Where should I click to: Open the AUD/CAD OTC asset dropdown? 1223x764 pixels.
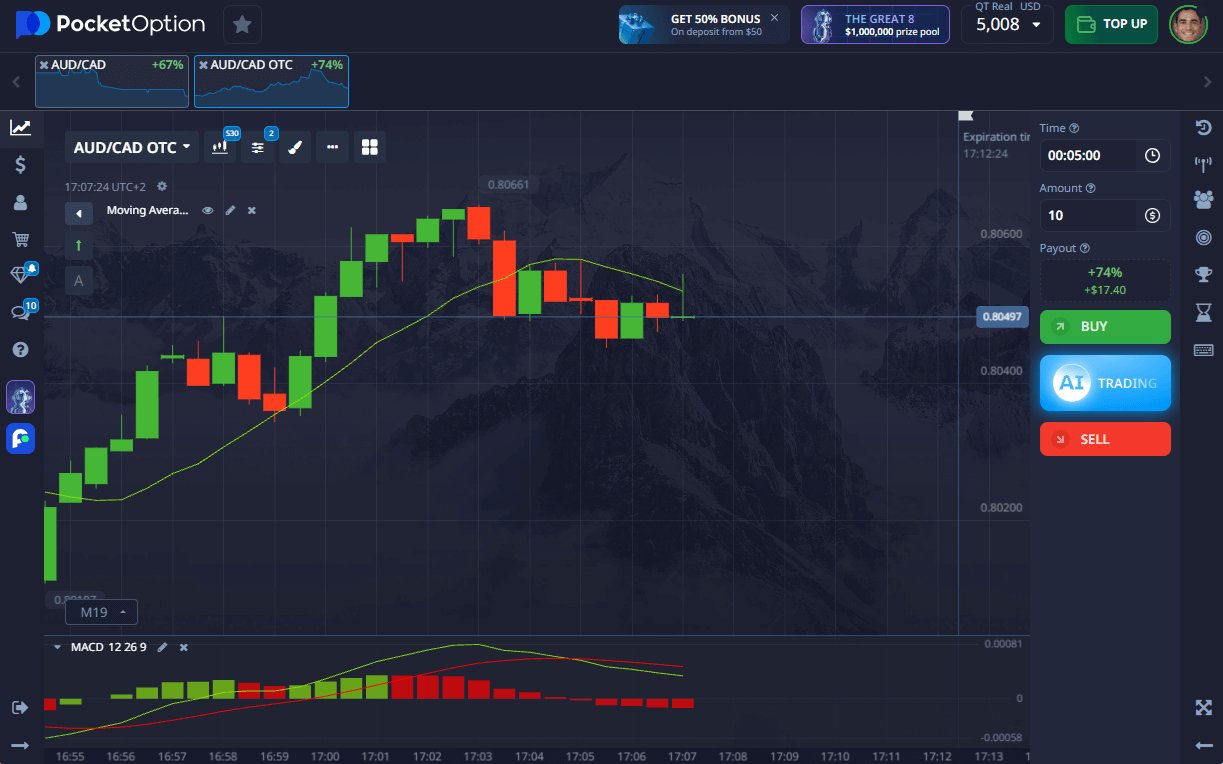coord(132,147)
